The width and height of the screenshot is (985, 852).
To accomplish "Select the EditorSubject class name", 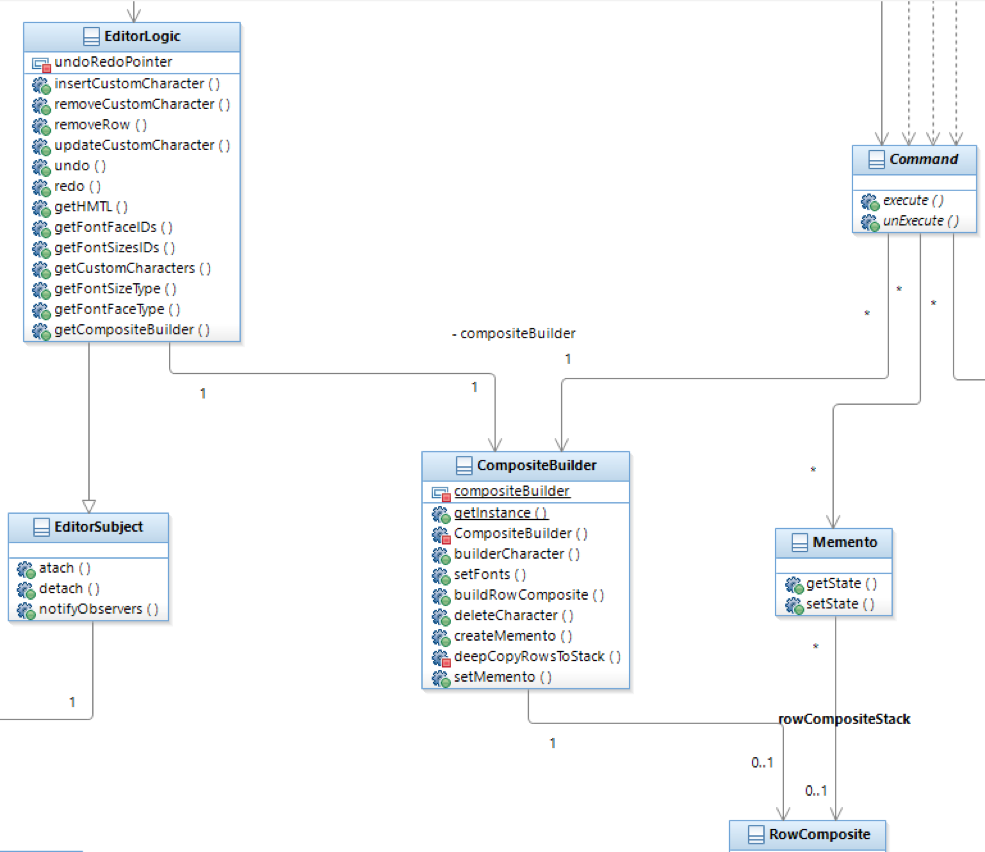I will tap(99, 527).
